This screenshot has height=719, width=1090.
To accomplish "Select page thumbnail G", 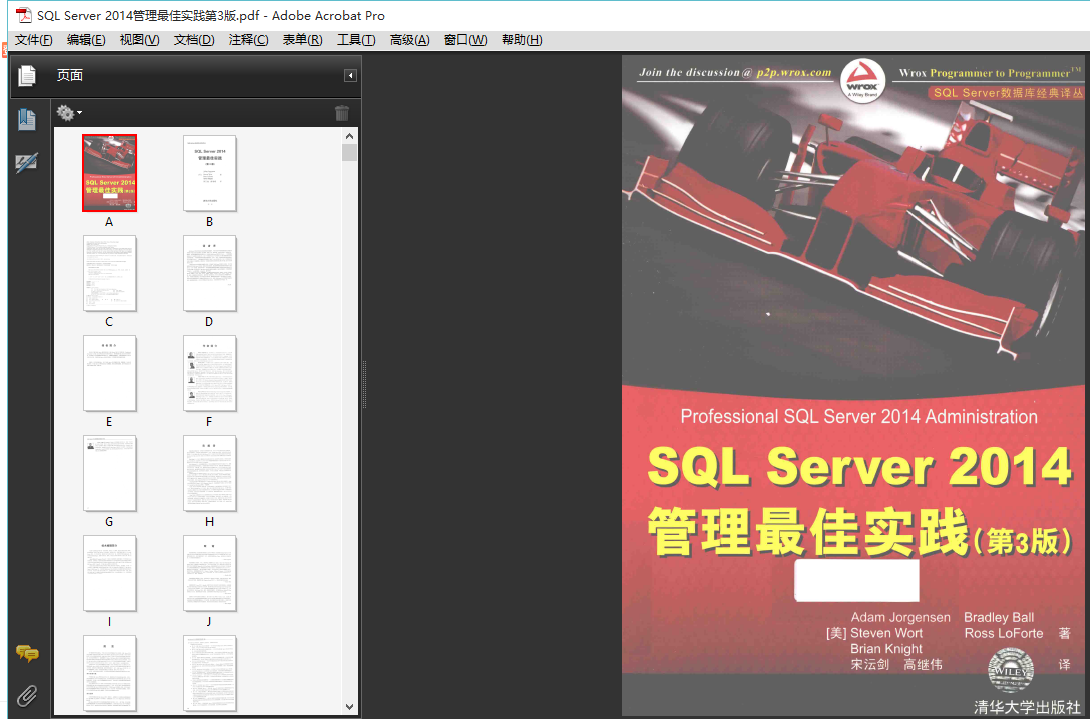I will [109, 473].
